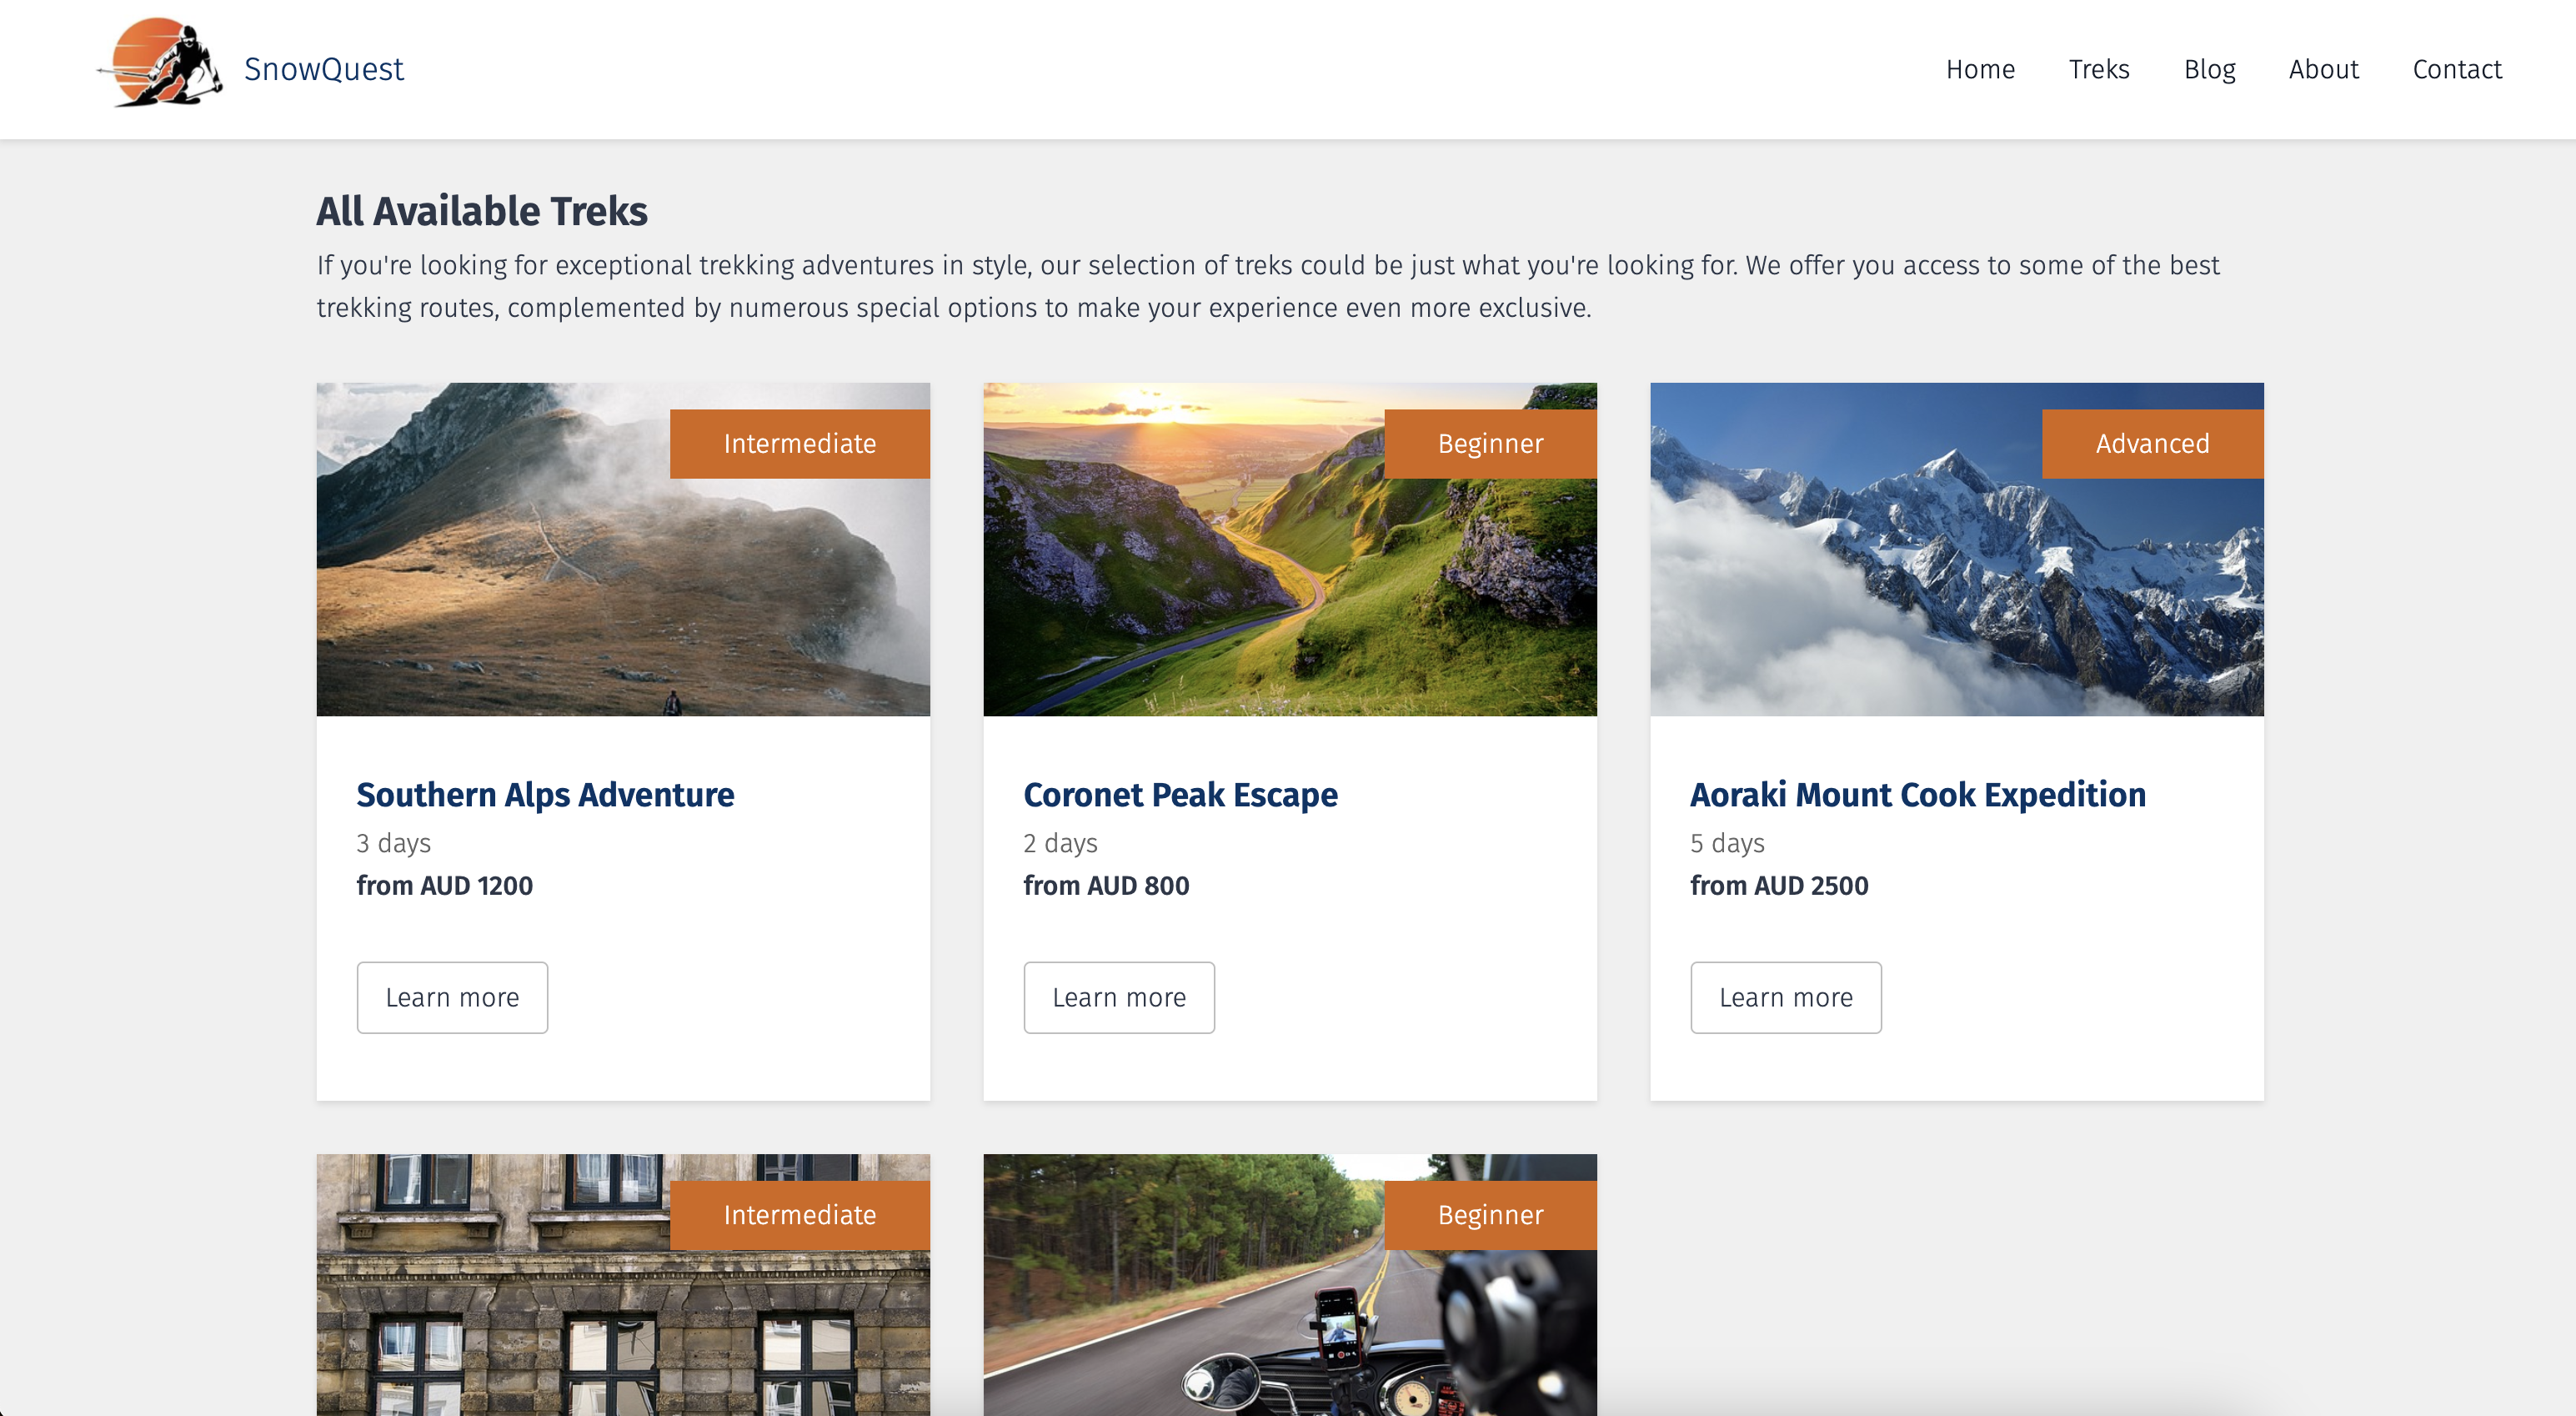Click the Beginner badge on Coronet Peak
The width and height of the screenshot is (2576, 1416).
click(x=1491, y=443)
